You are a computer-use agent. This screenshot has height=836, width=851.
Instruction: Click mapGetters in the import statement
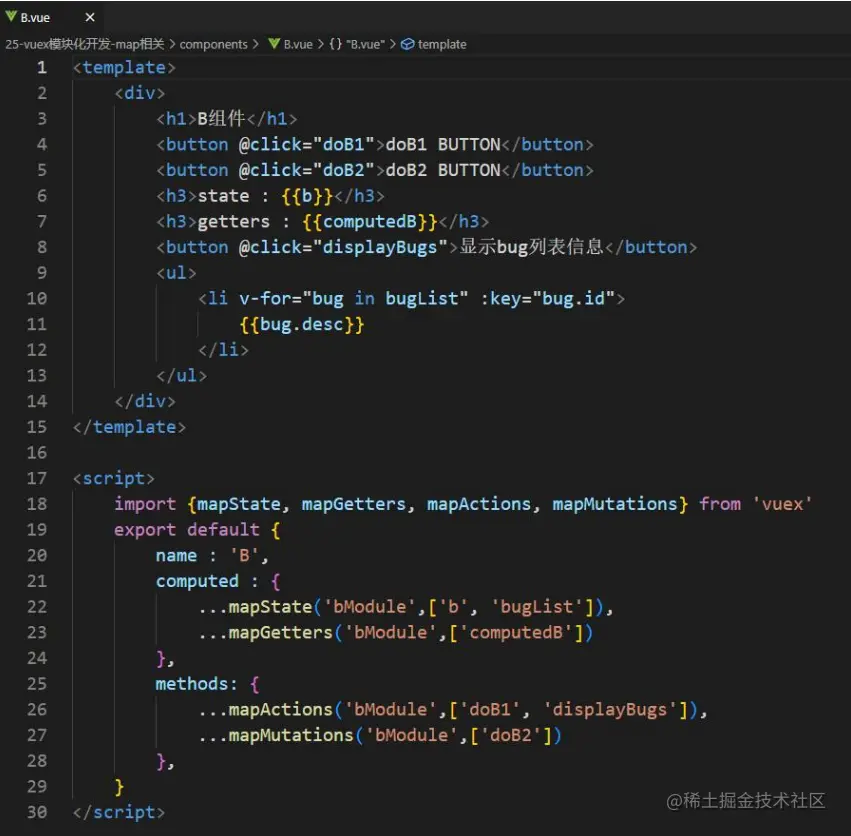coord(354,504)
